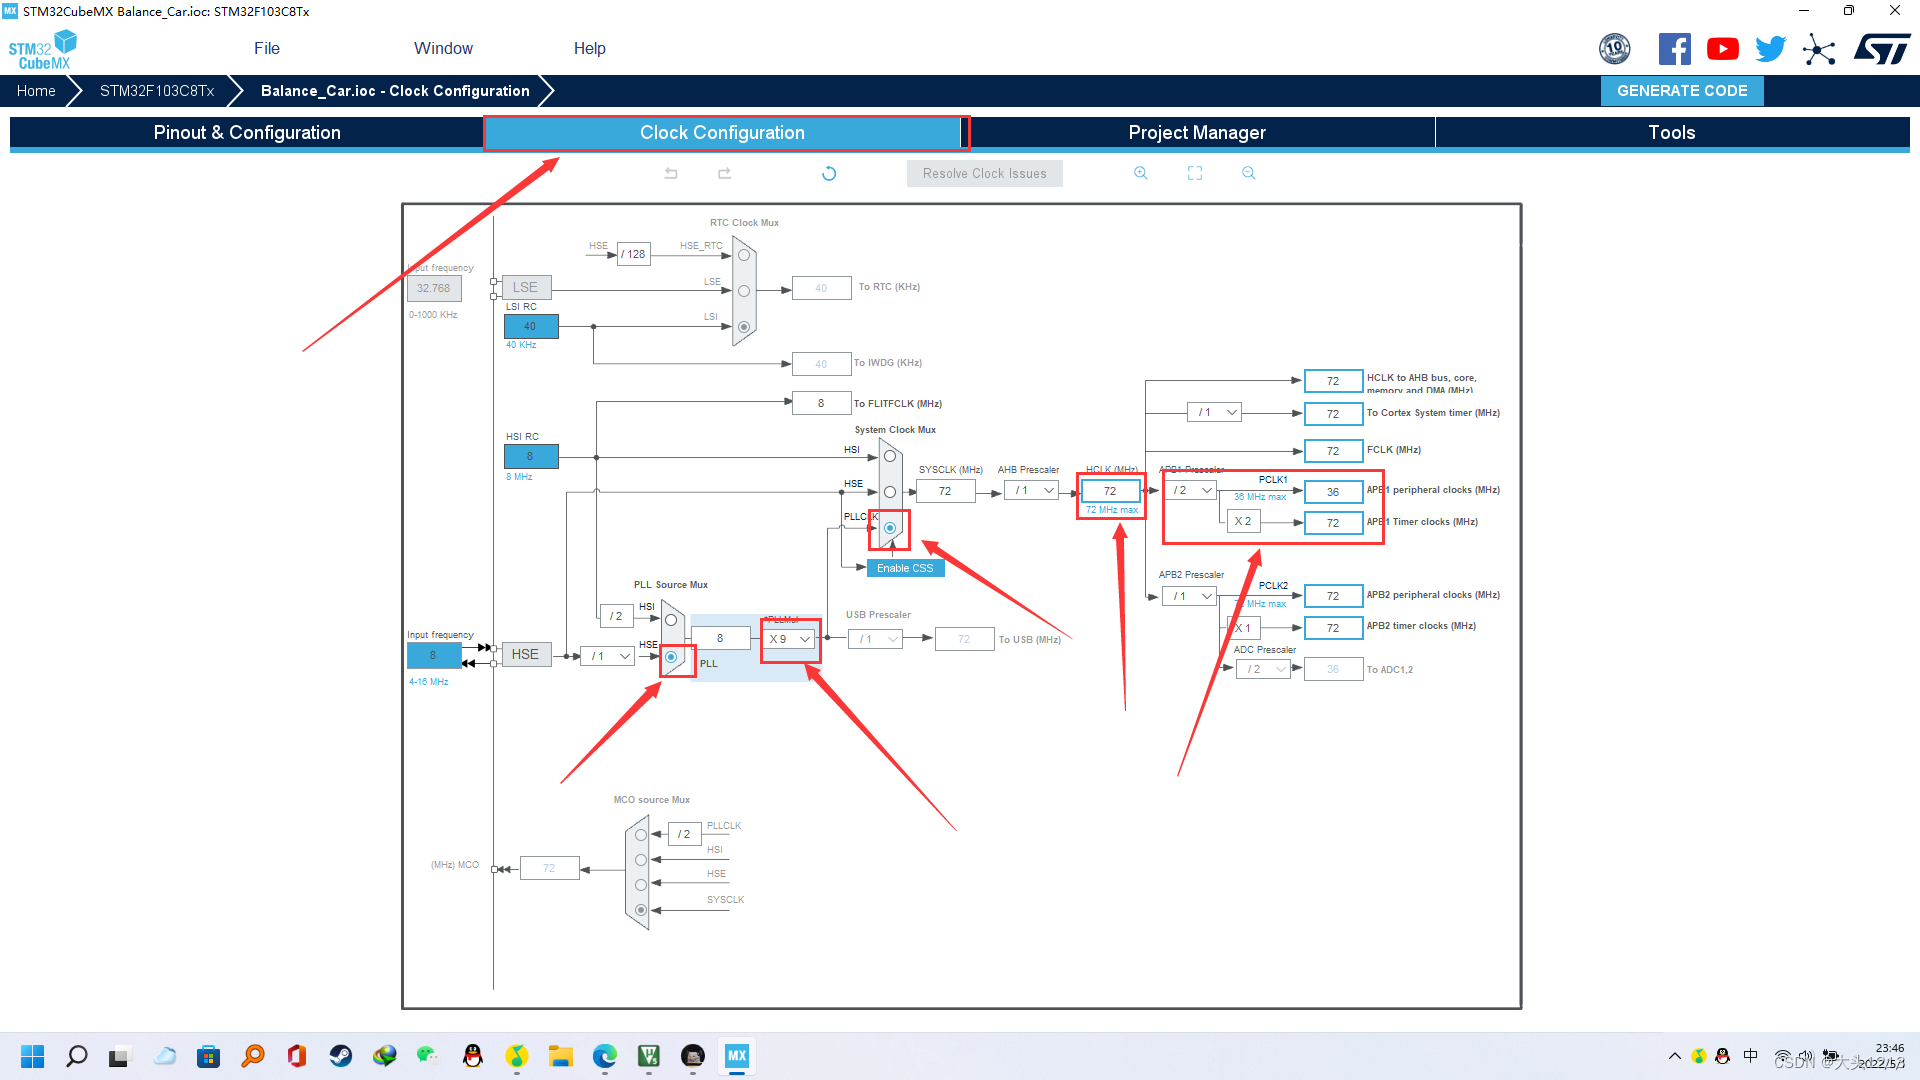Switch to Pinout & Configuration tab
The width and height of the screenshot is (1920, 1080).
click(x=247, y=133)
